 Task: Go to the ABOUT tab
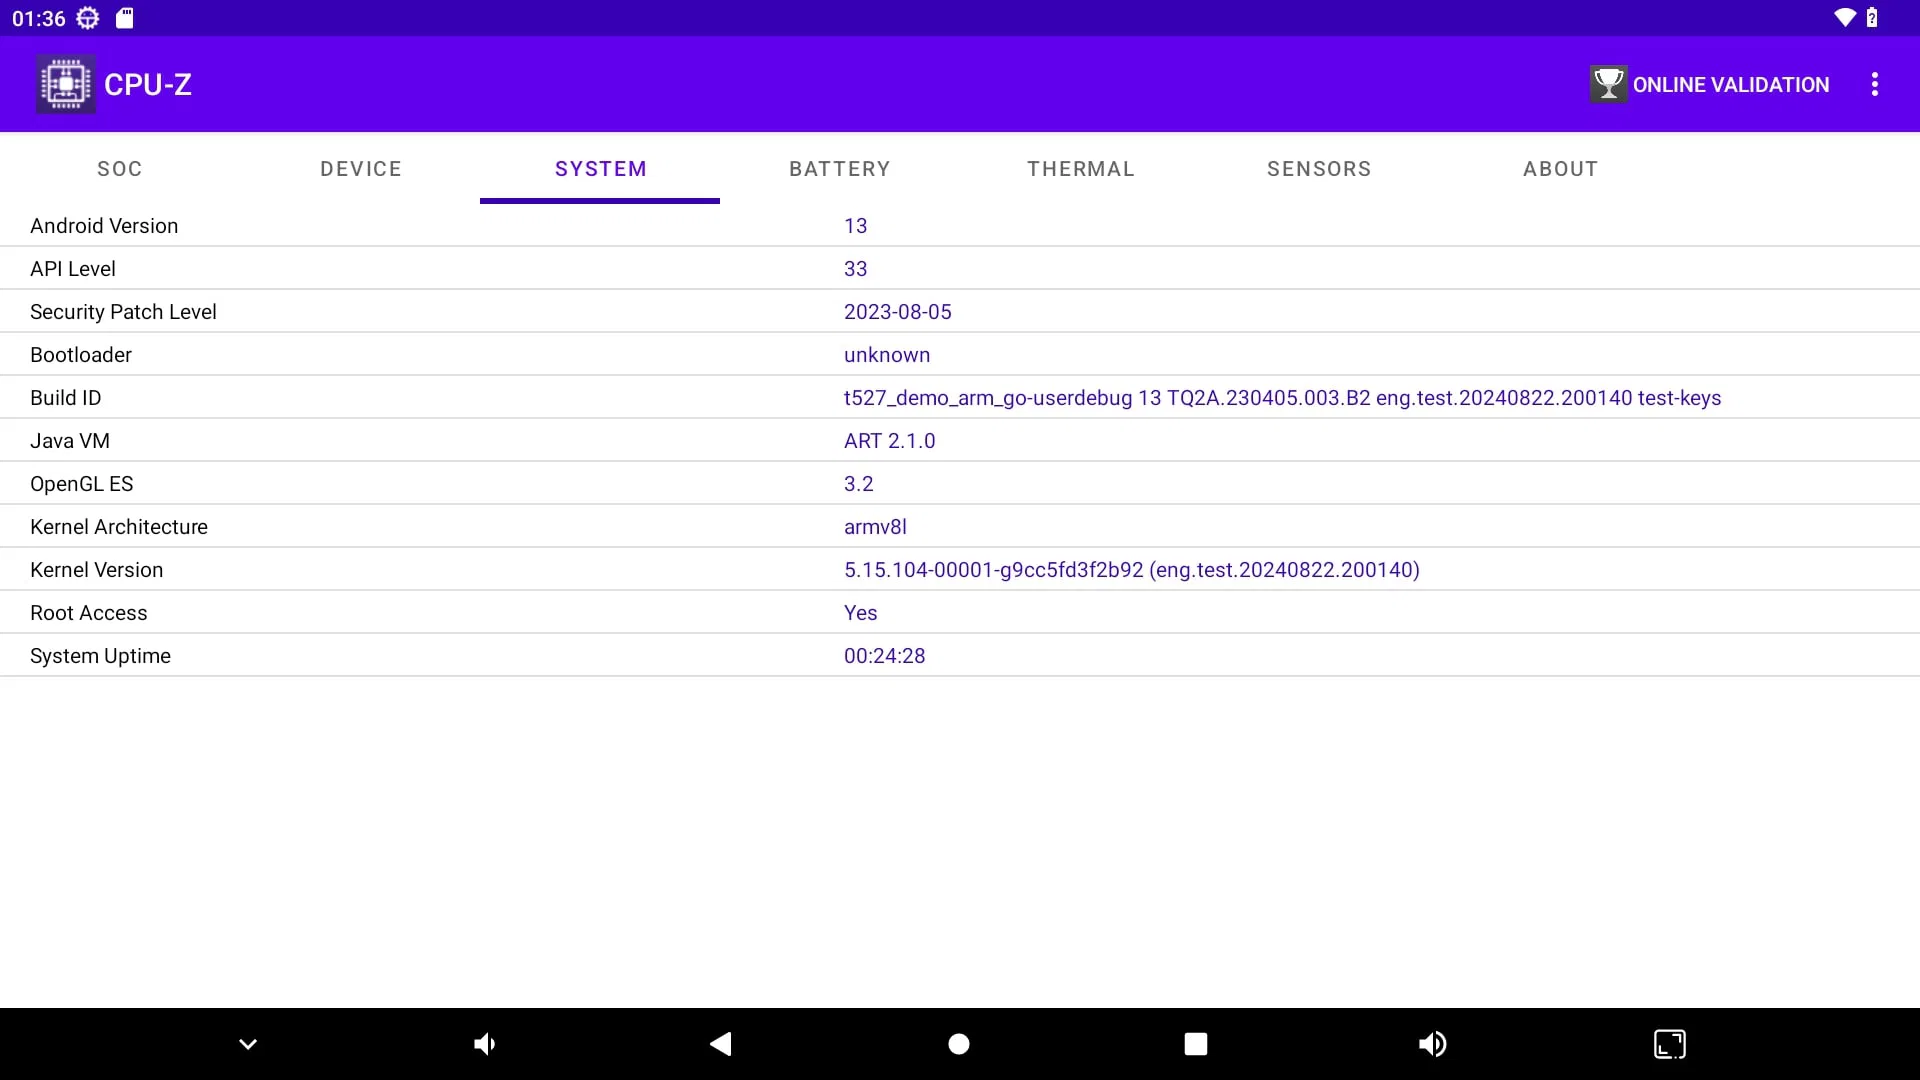[x=1560, y=169]
